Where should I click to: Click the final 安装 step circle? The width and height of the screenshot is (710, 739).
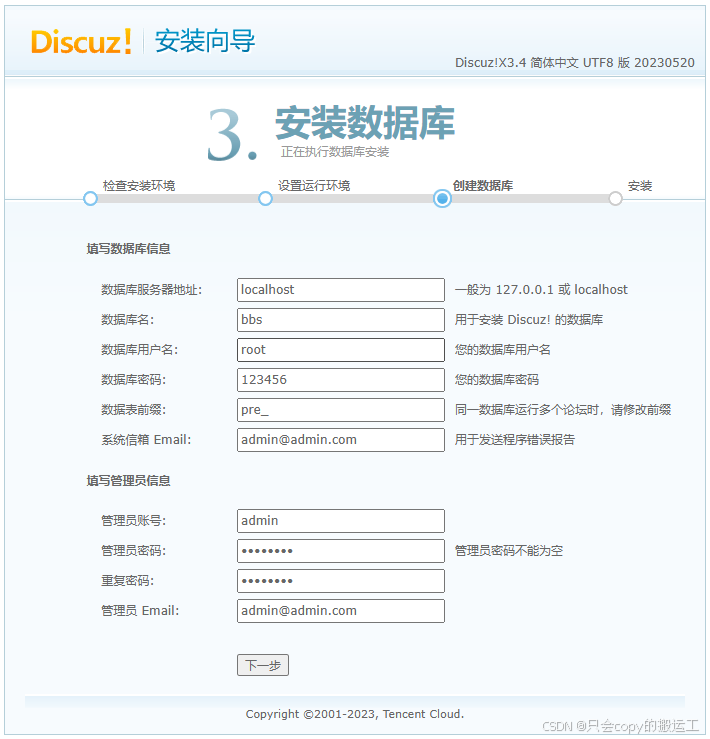(x=615, y=198)
